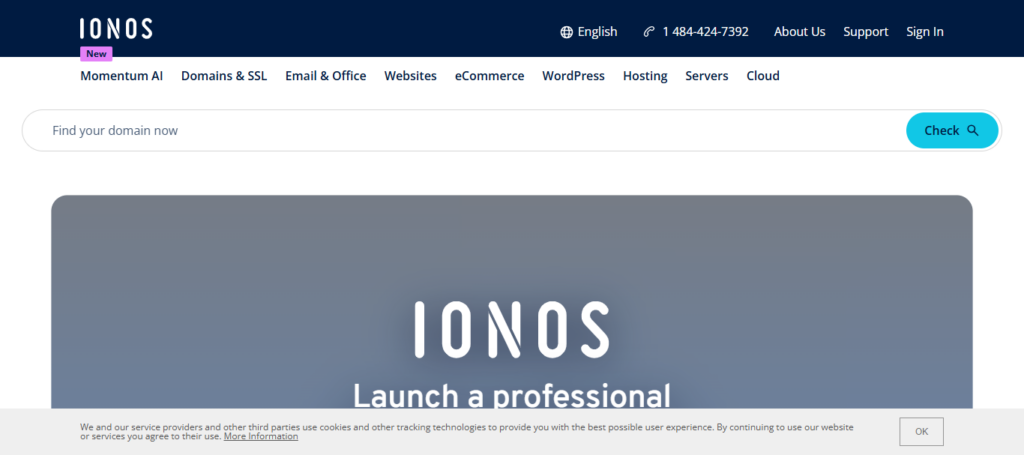Open the Sign In link

(925, 32)
